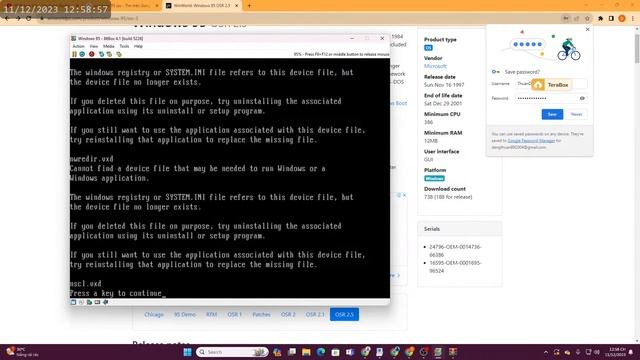The width and height of the screenshot is (640, 360).
Task: Click serial 16595-OEM-0001695-96524
Action: pos(455,267)
